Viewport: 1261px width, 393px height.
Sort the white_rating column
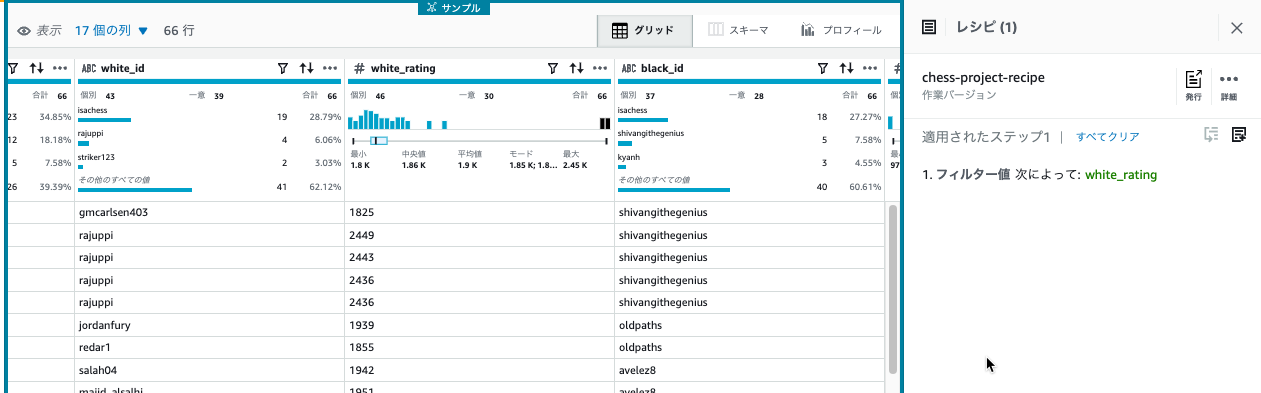click(576, 69)
